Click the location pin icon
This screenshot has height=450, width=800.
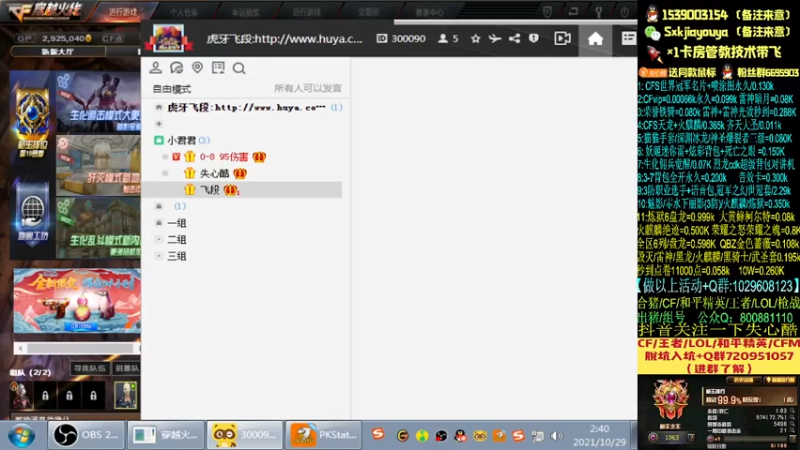click(197, 68)
